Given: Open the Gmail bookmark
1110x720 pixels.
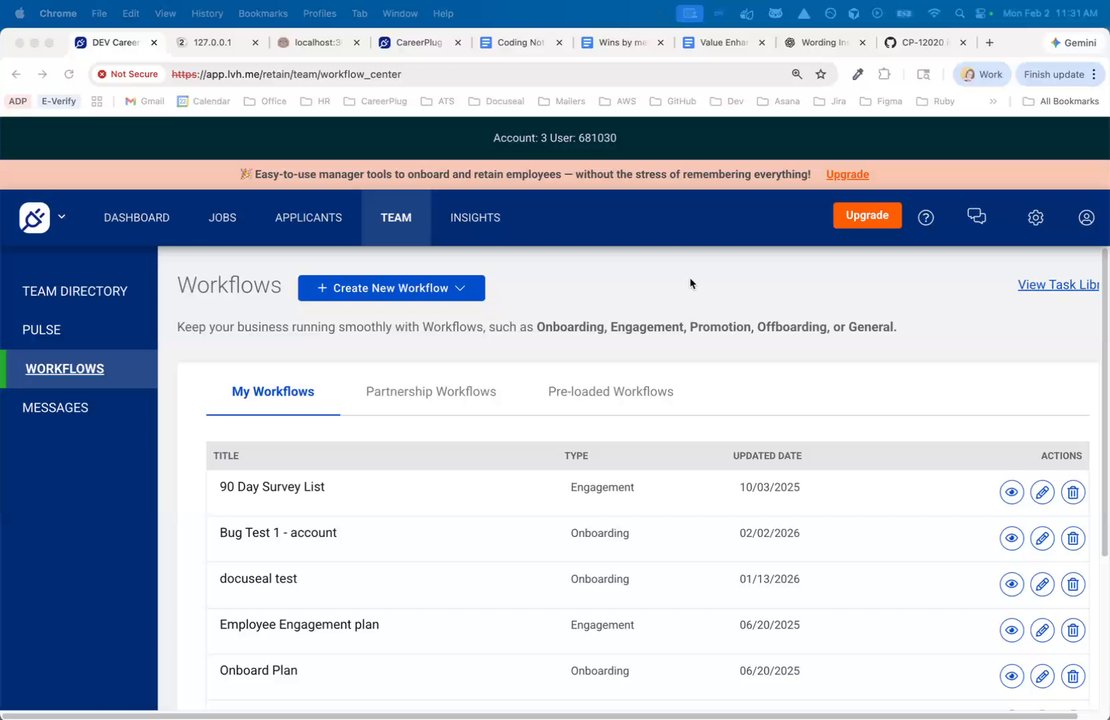Looking at the screenshot, I should (x=144, y=101).
